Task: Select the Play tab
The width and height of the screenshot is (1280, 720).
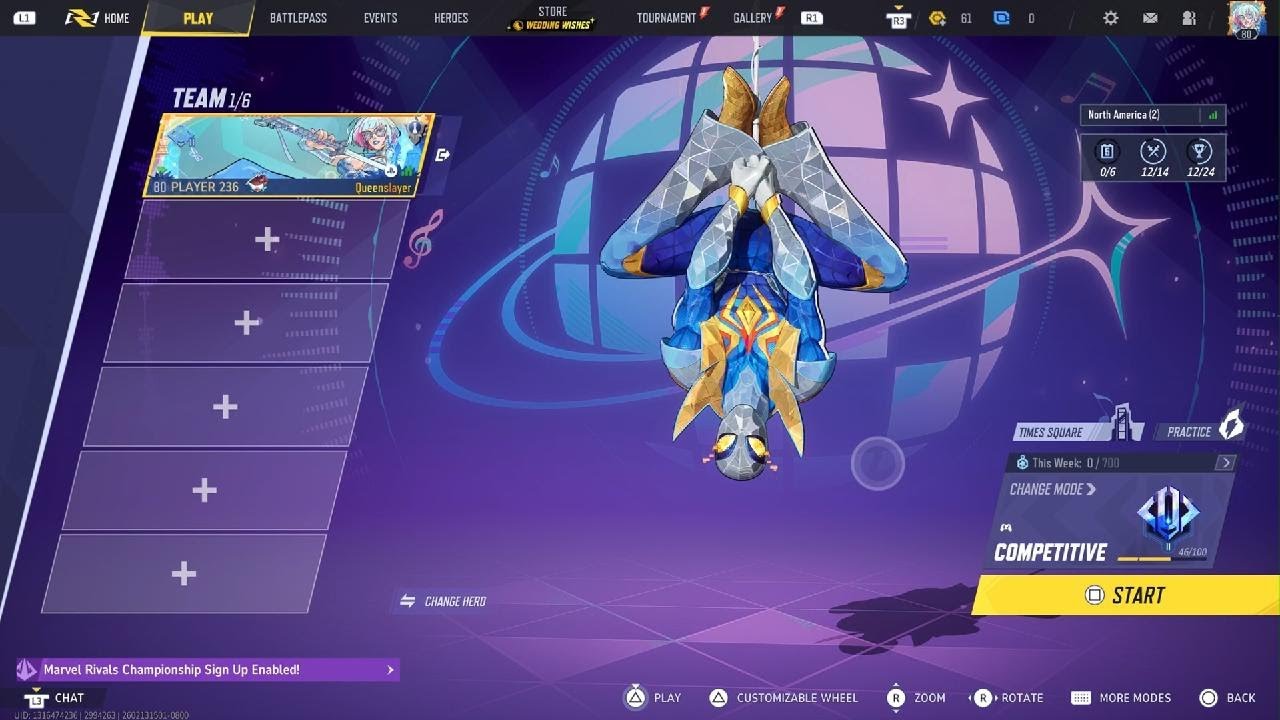Action: tap(198, 18)
